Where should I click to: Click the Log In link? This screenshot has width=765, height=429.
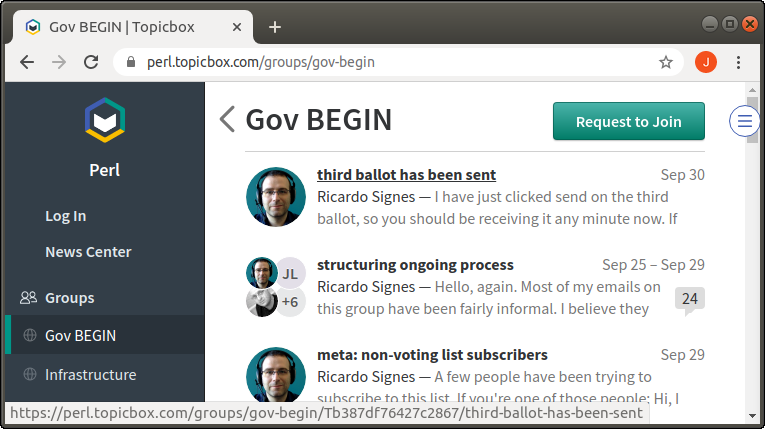point(65,216)
